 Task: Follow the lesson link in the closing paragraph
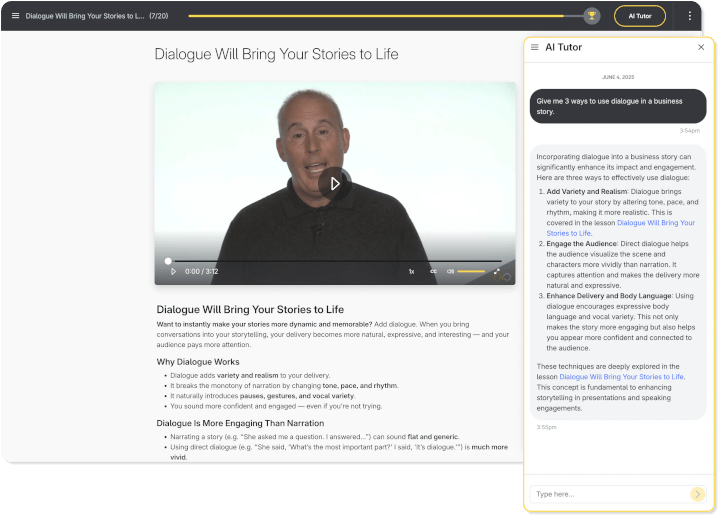pyautogui.click(x=622, y=377)
